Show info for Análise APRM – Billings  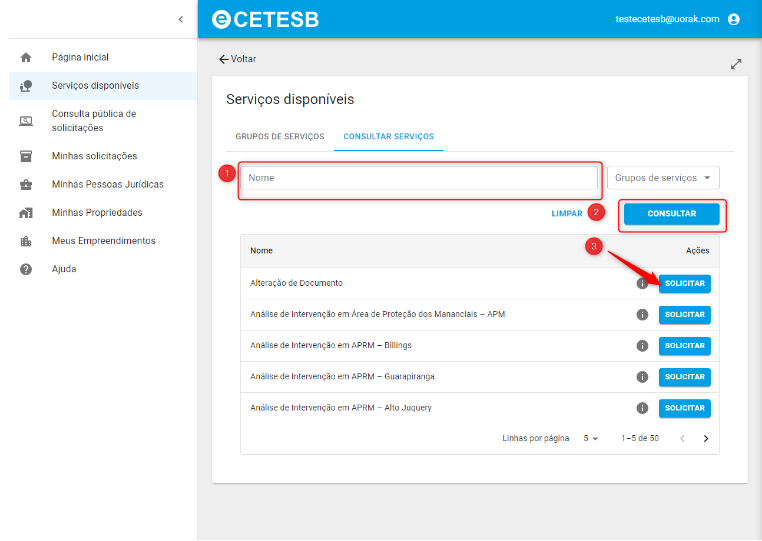tap(642, 346)
